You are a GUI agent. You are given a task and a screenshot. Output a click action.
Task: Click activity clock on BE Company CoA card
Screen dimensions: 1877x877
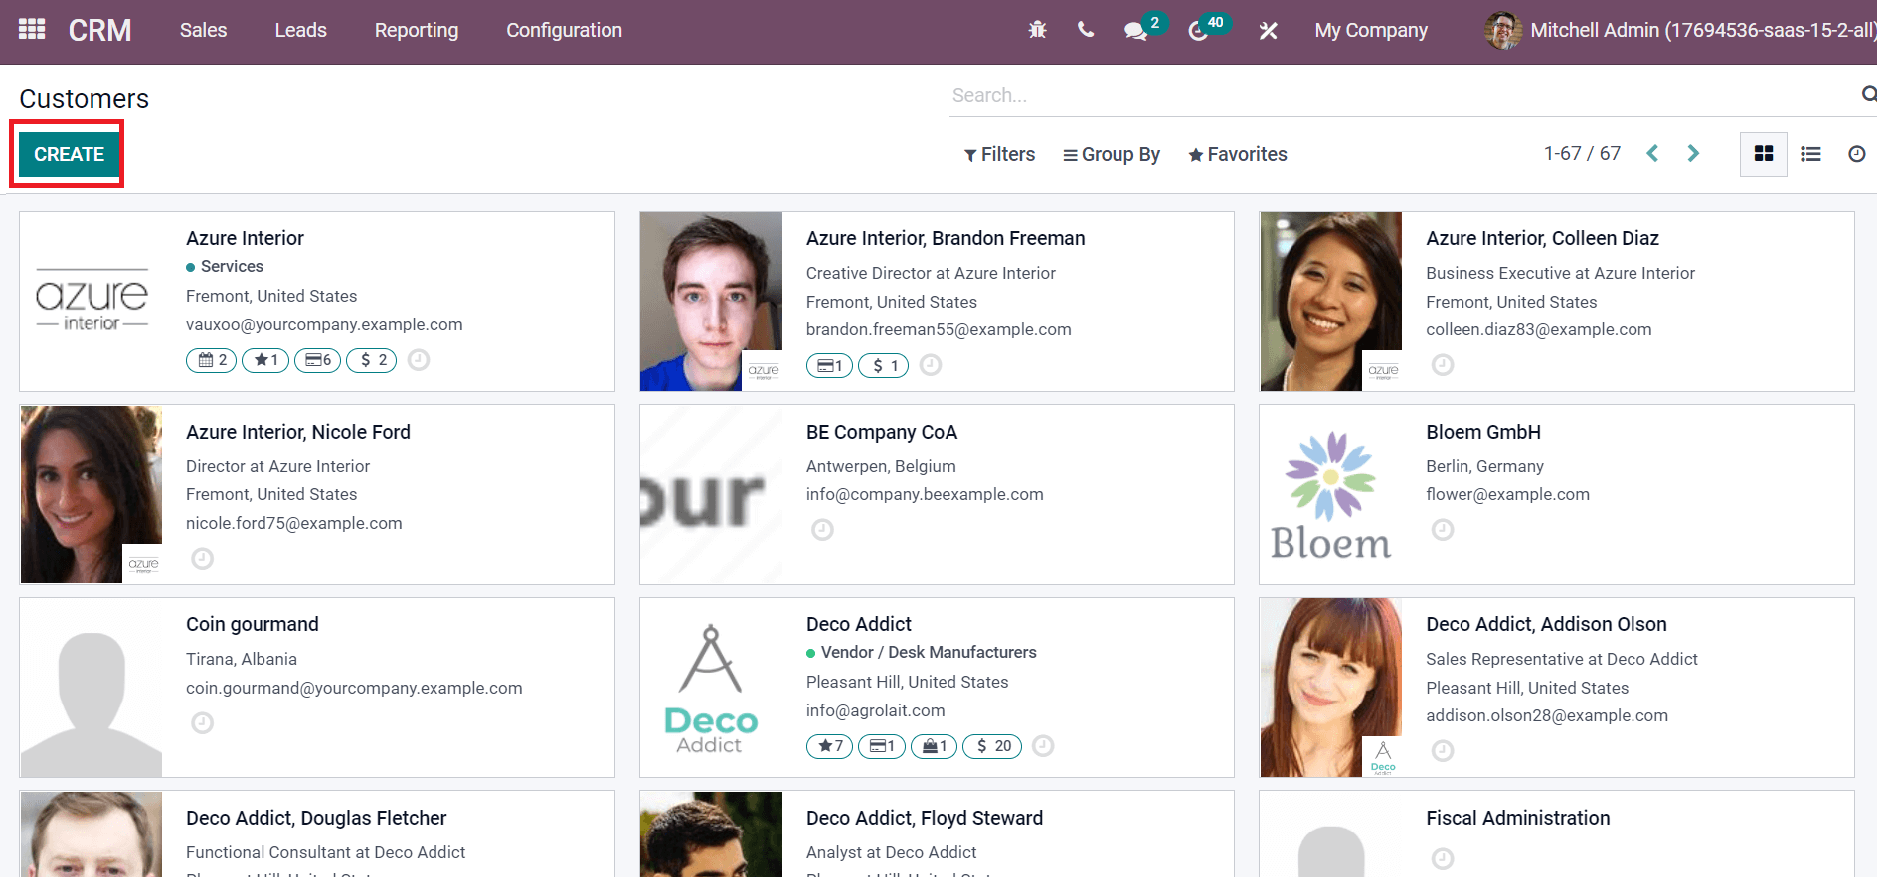coord(823,530)
